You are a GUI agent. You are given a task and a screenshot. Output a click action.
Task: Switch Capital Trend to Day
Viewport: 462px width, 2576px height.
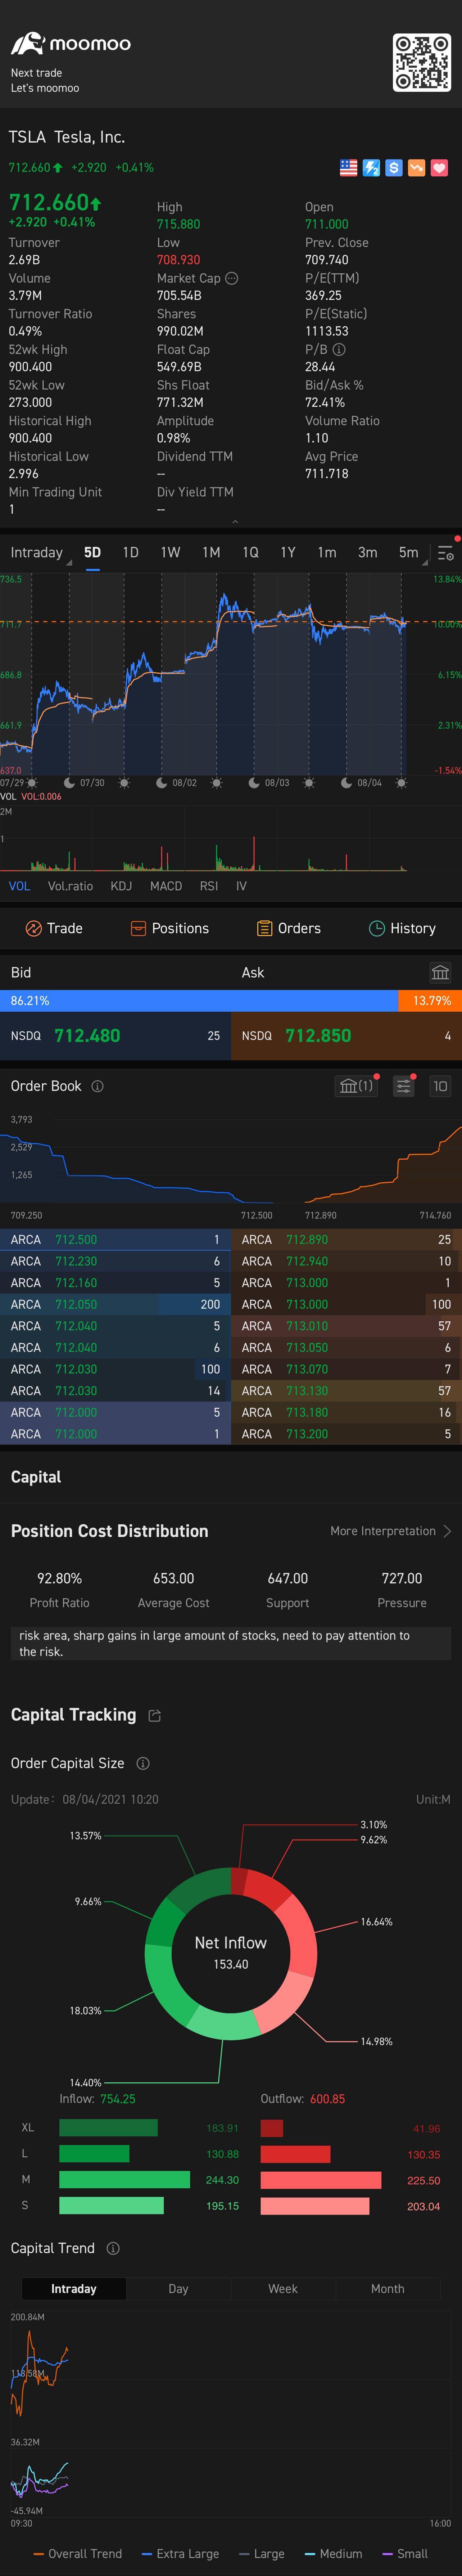(x=178, y=2289)
